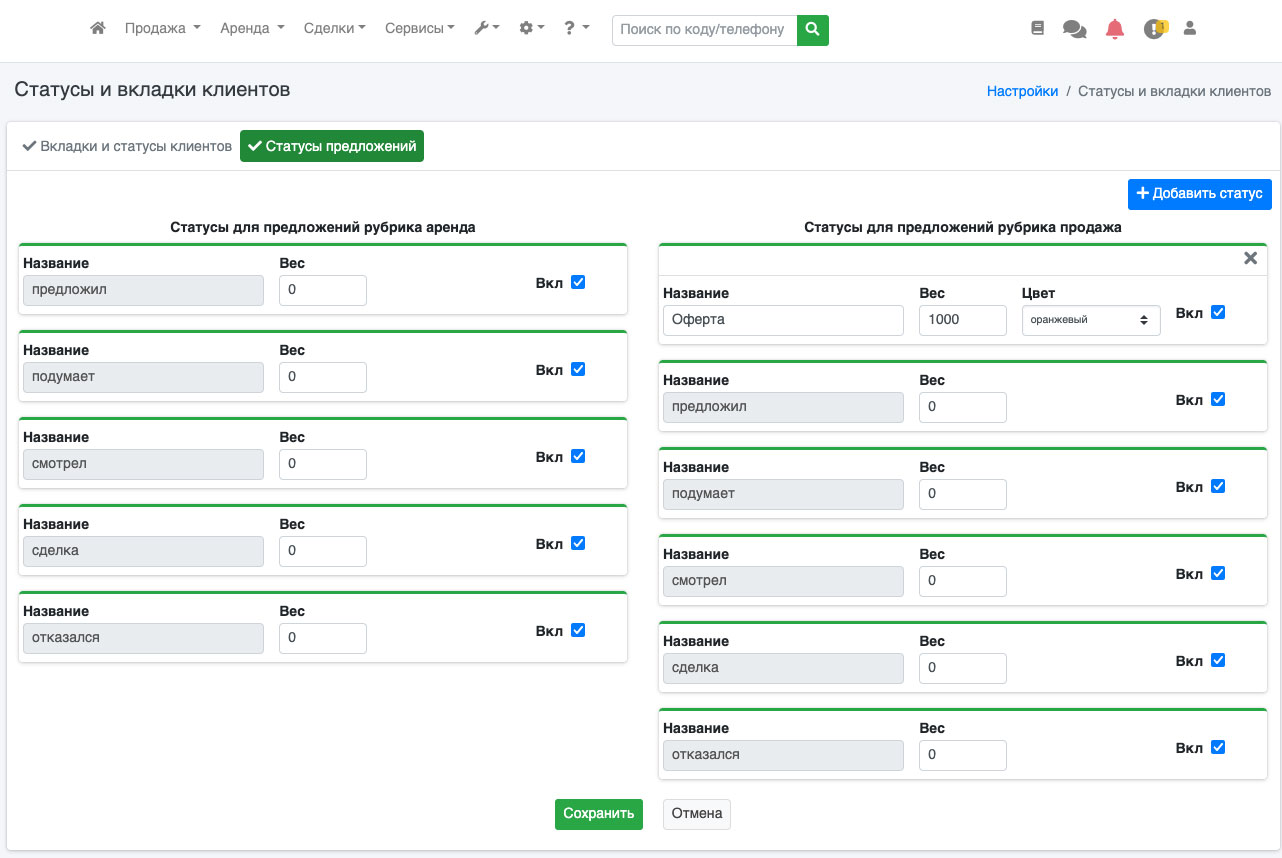Open the alert icon with yellow badge
The width and height of the screenshot is (1282, 858).
coord(1155,29)
